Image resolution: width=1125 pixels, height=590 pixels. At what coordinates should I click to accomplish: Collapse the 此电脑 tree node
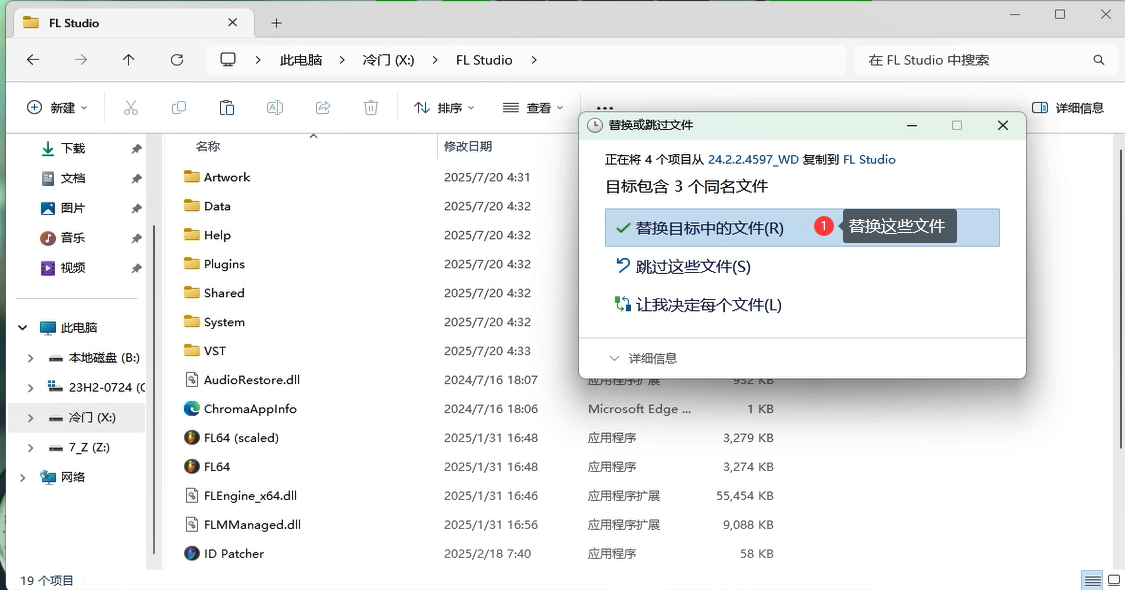[23, 327]
